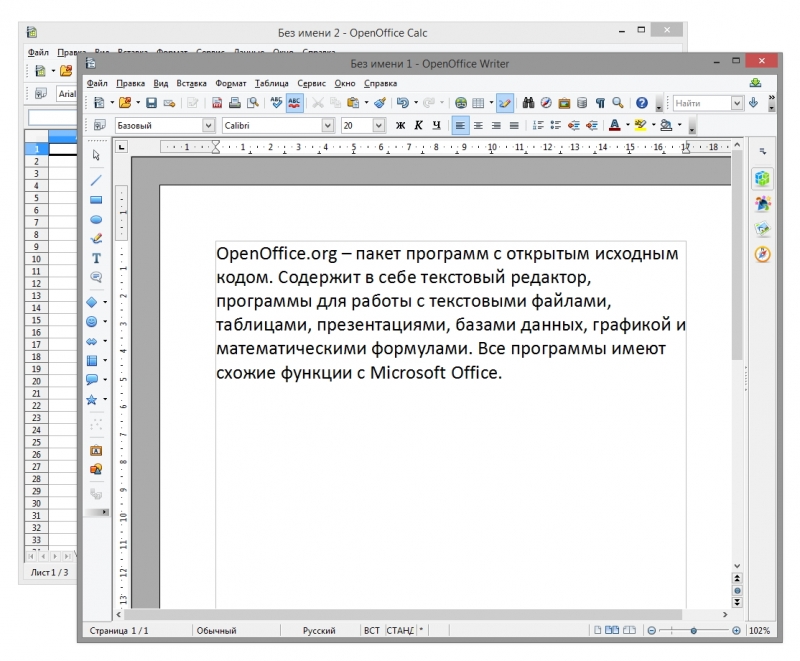Expand the Calibri font name dropdown

[328, 125]
